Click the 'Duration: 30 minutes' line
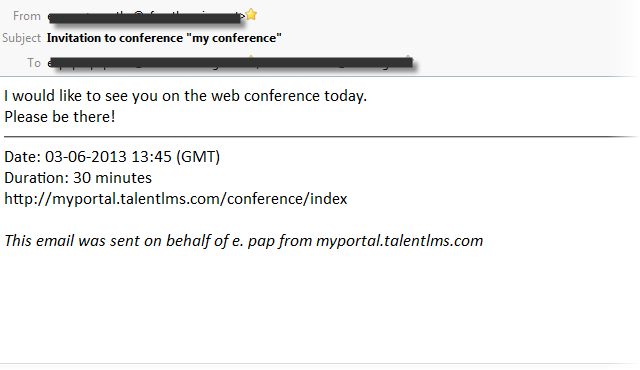 click(78, 178)
